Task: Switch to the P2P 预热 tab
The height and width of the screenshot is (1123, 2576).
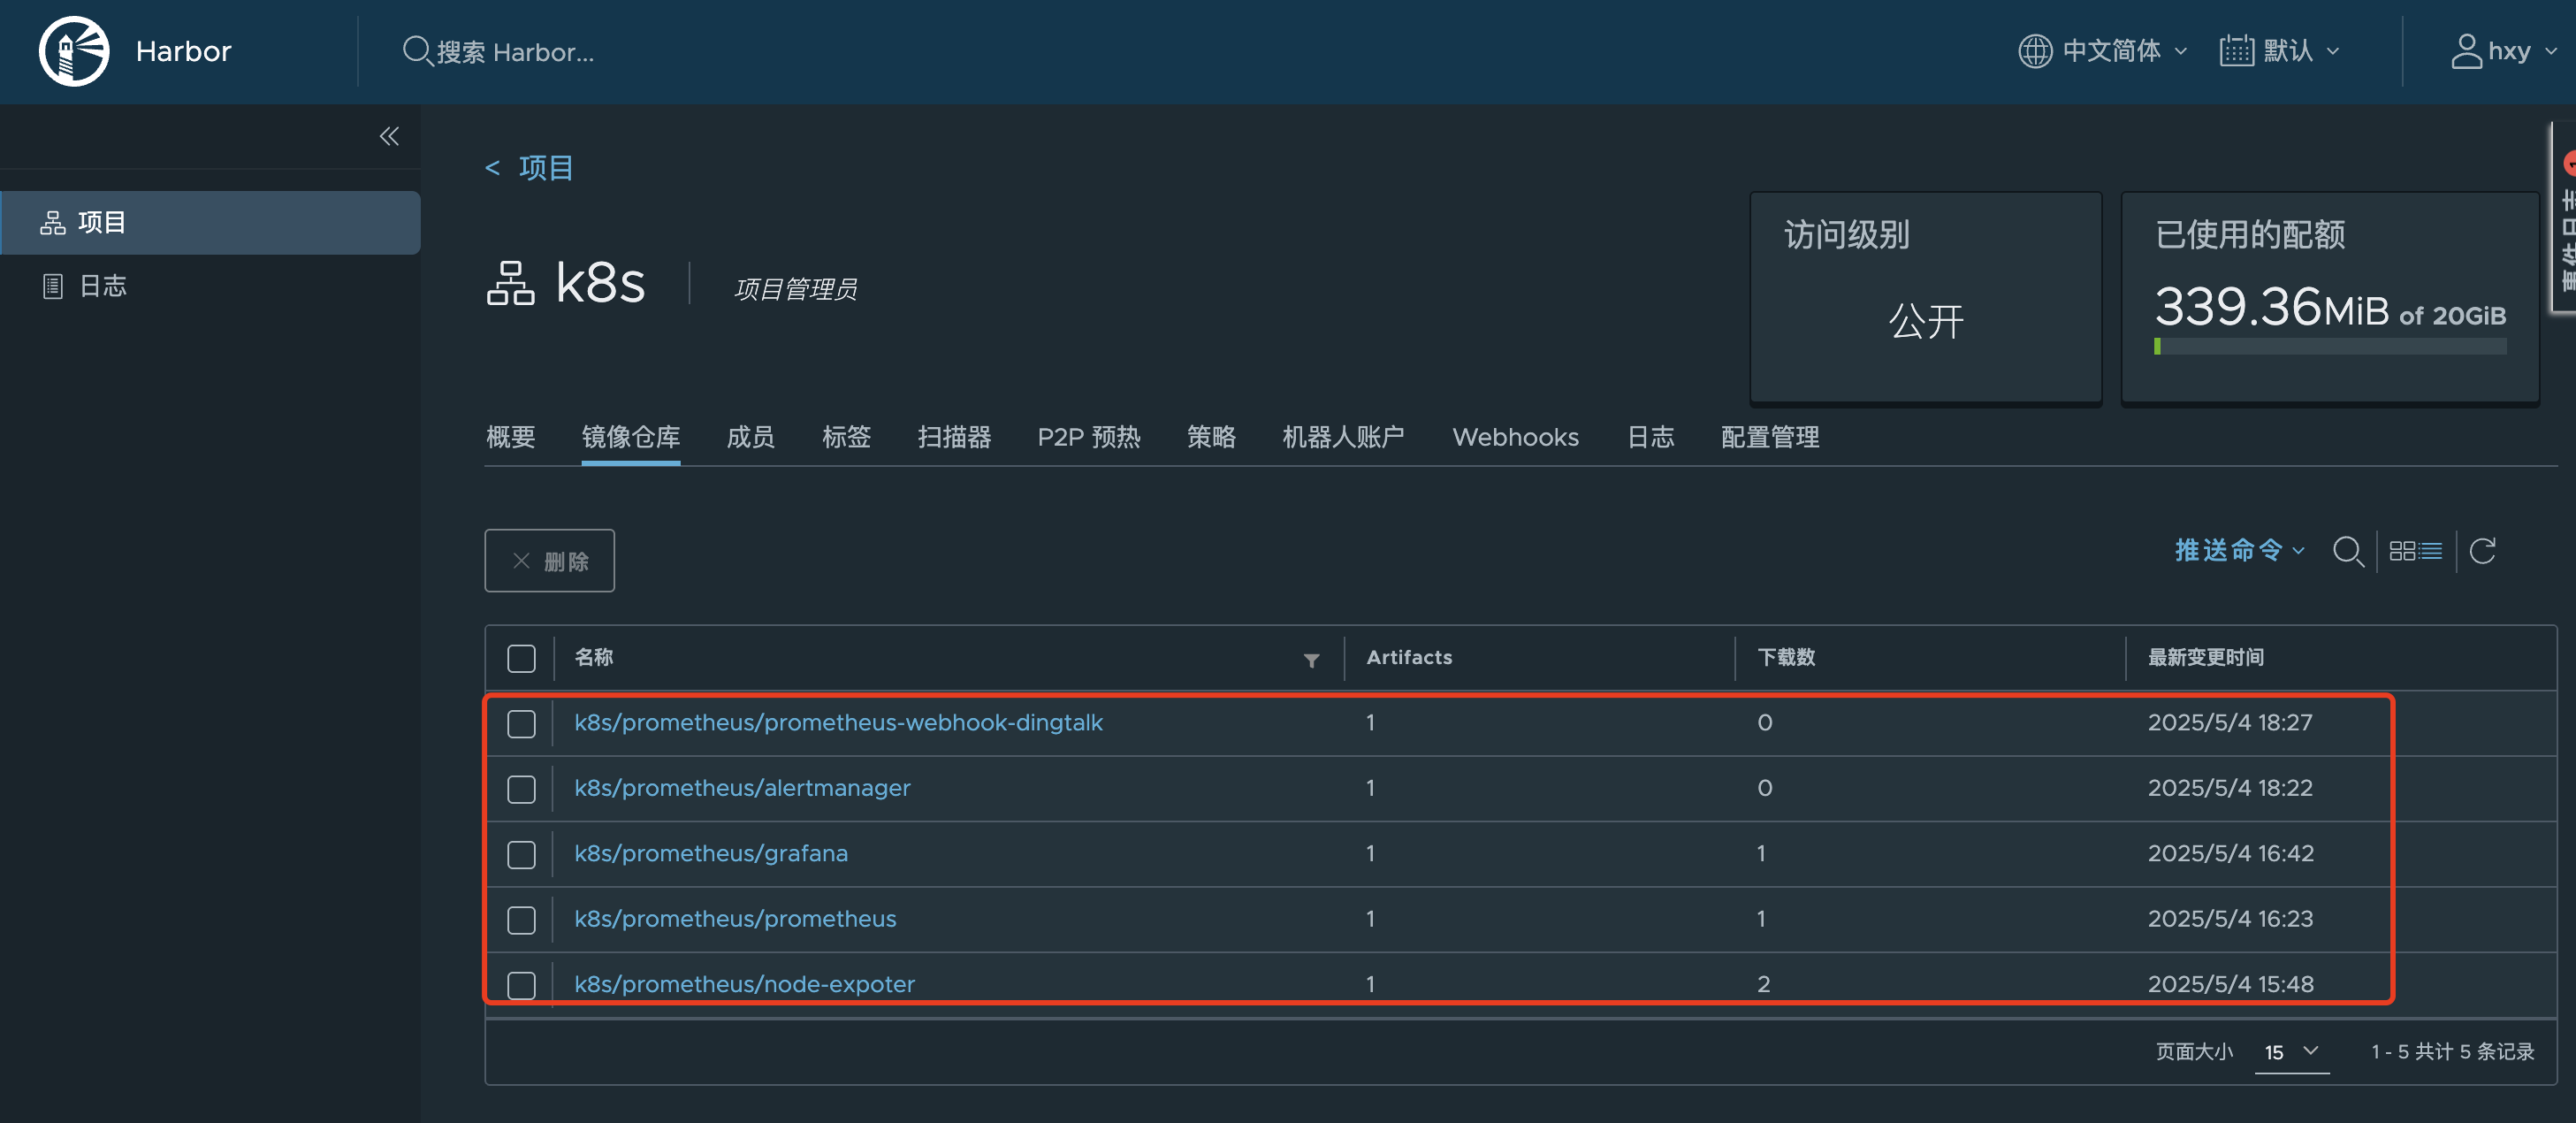Action: click(1088, 437)
